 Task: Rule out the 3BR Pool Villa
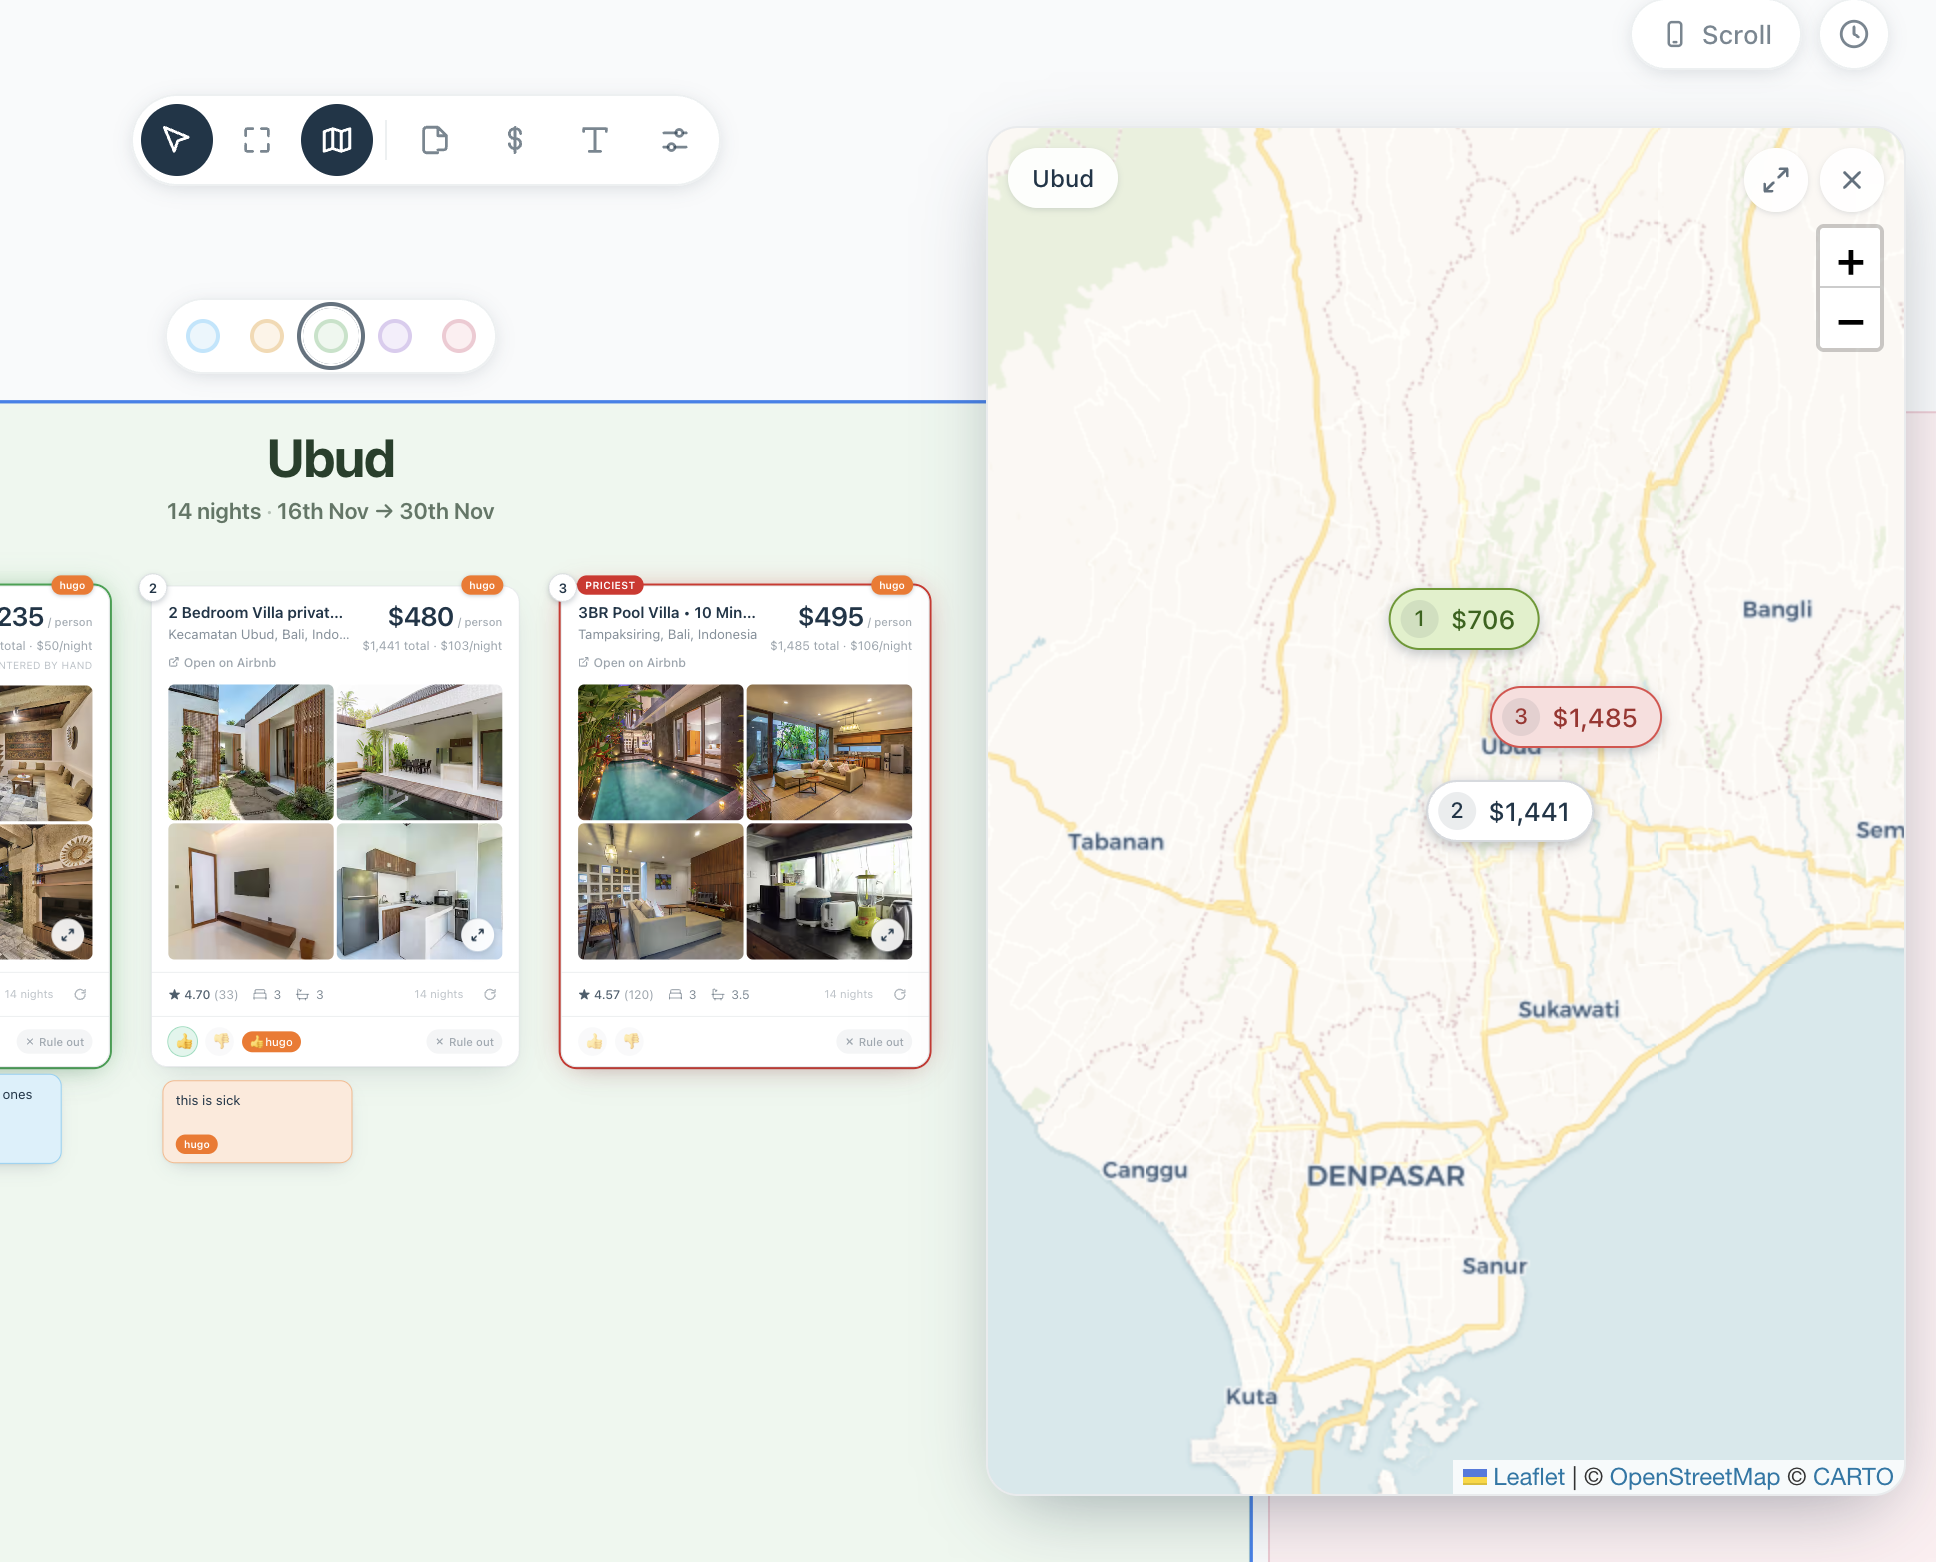coord(875,1042)
